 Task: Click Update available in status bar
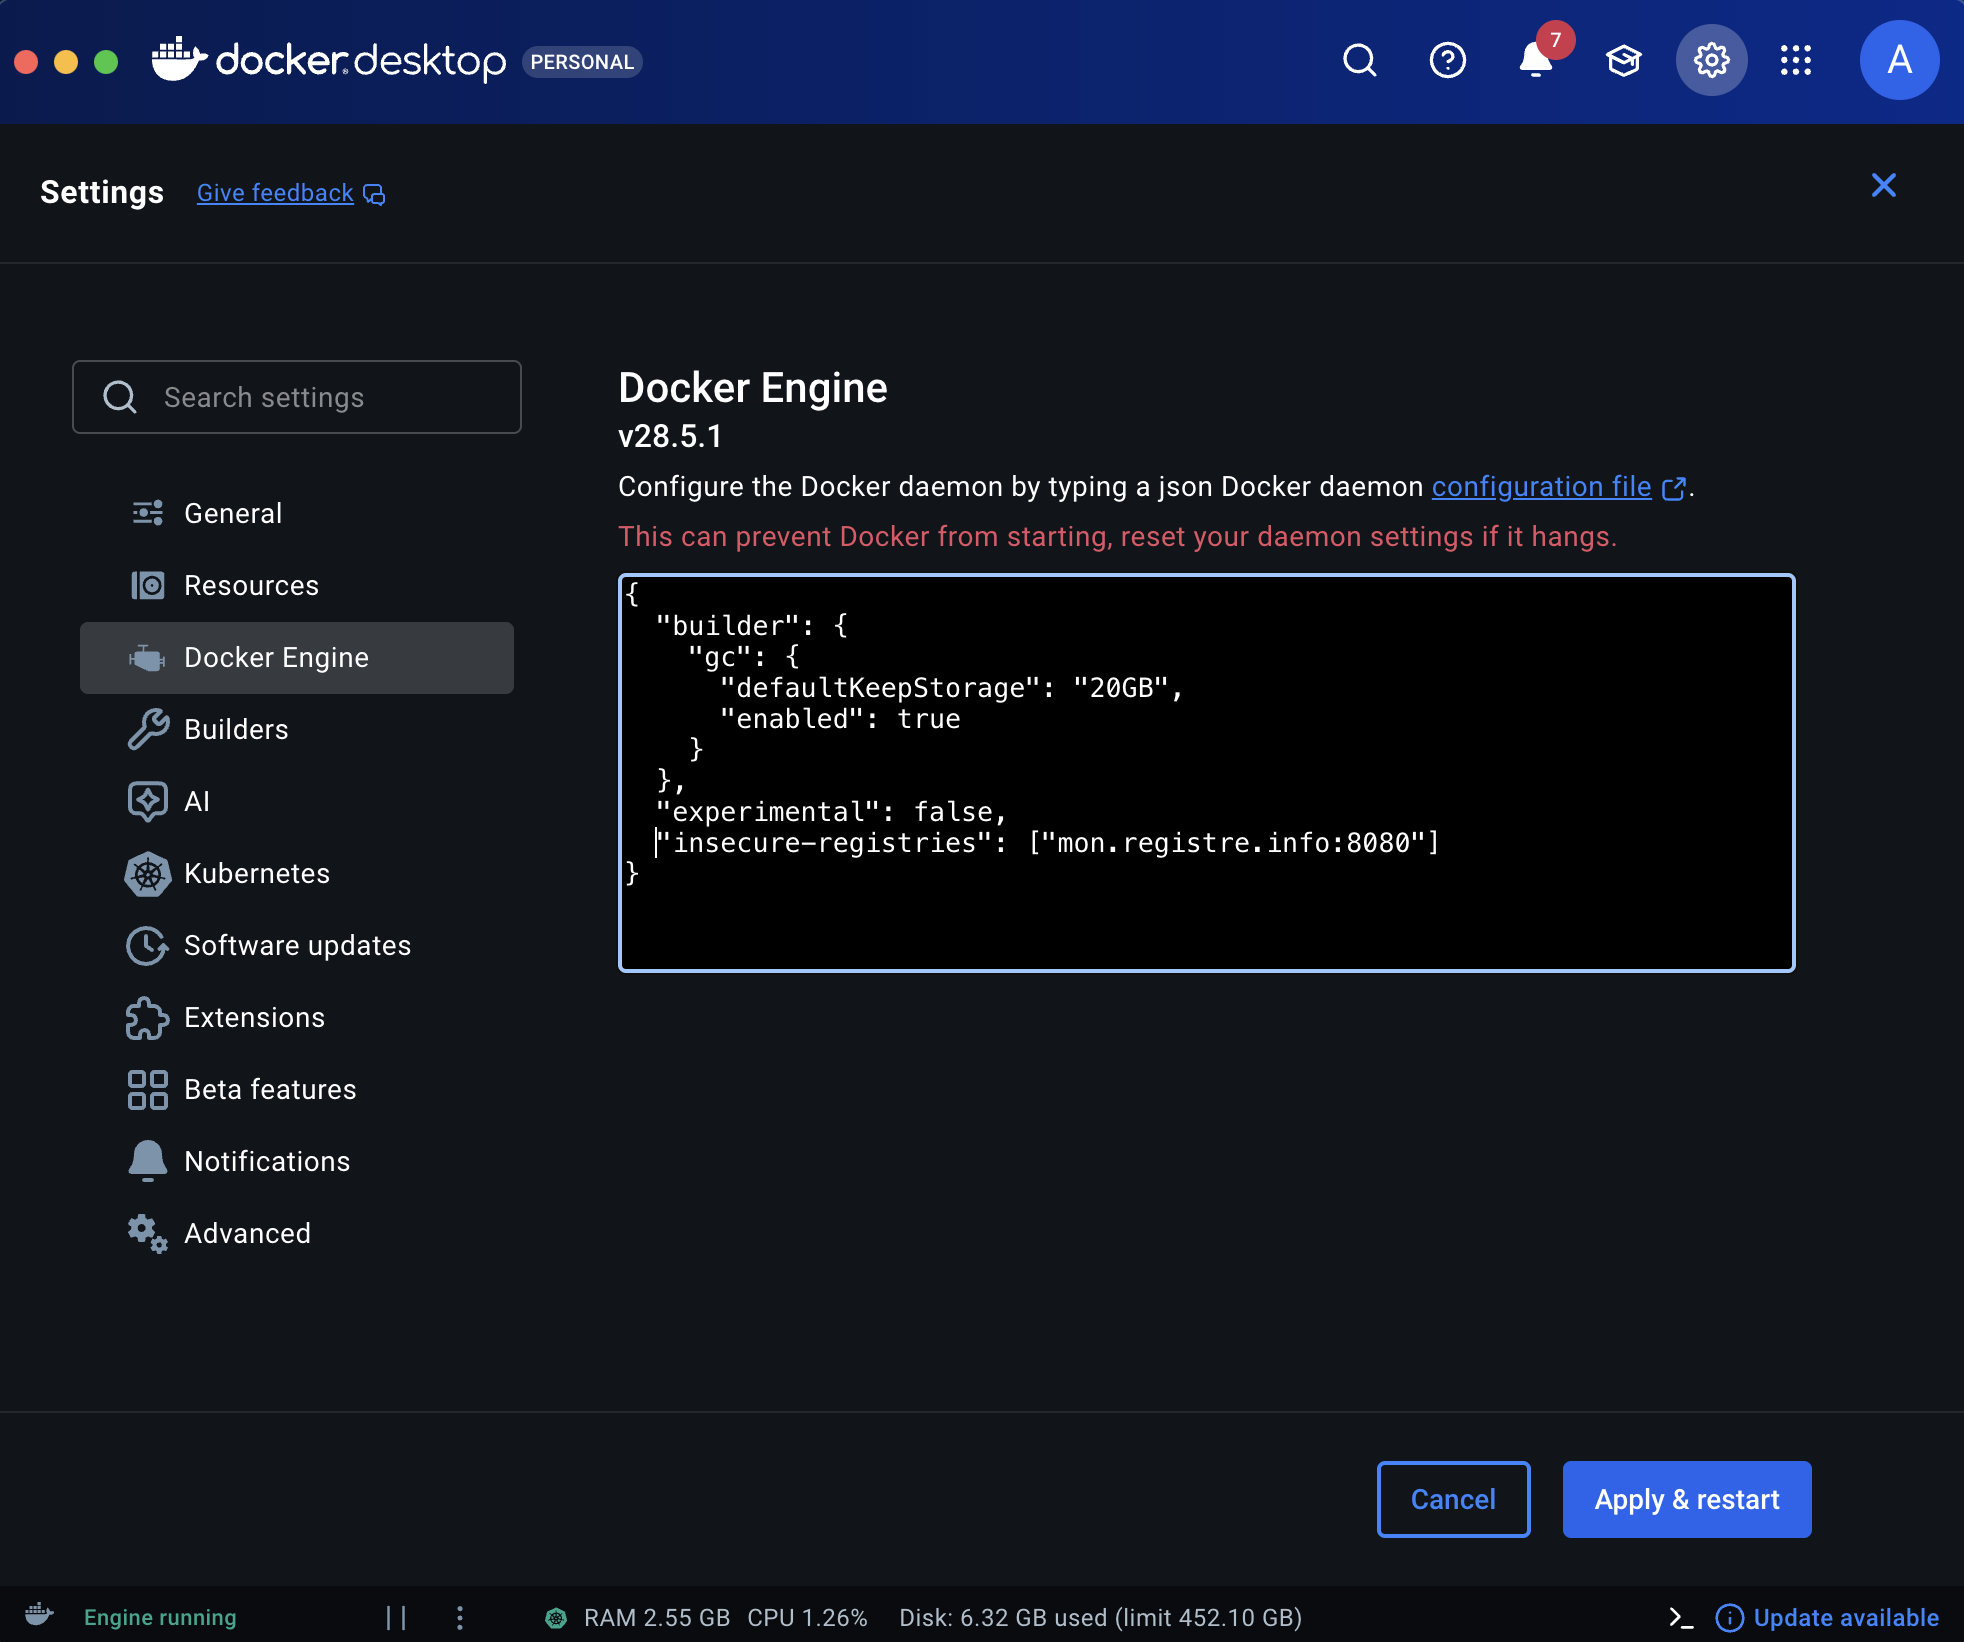pos(1845,1617)
